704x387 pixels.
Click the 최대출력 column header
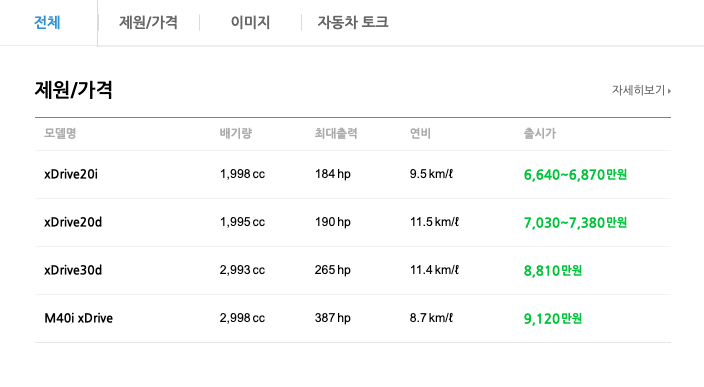point(336,133)
